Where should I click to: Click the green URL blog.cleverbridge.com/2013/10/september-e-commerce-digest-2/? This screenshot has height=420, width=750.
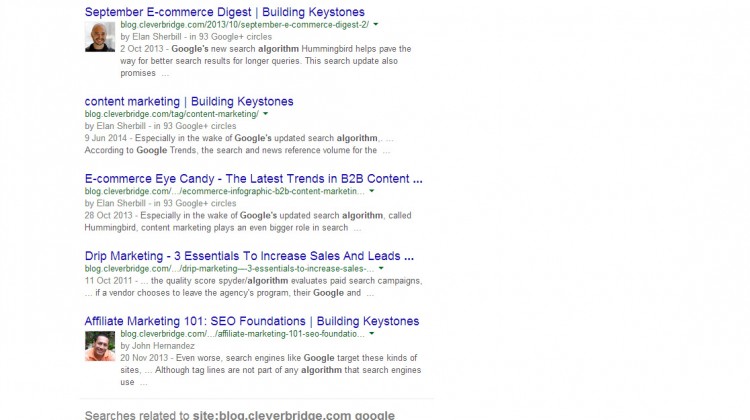244,24
